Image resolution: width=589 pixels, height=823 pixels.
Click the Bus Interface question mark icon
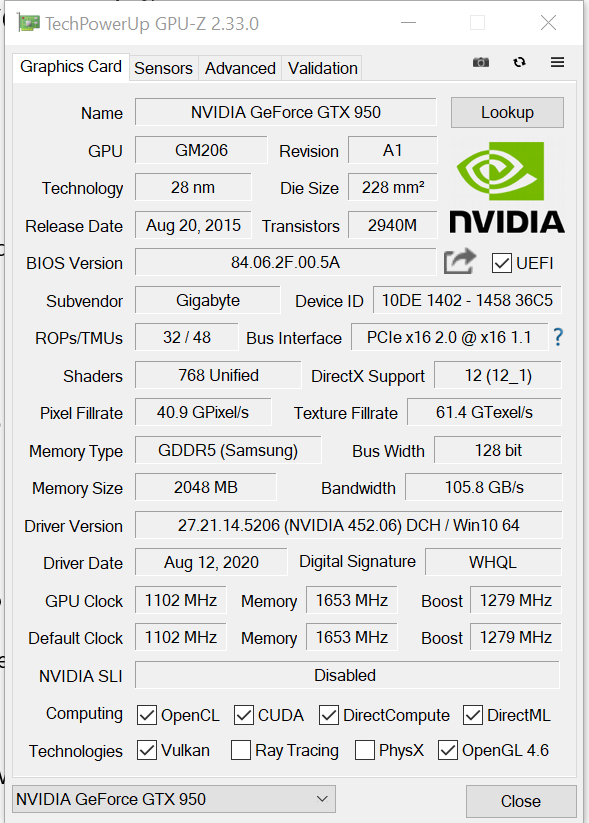(558, 337)
